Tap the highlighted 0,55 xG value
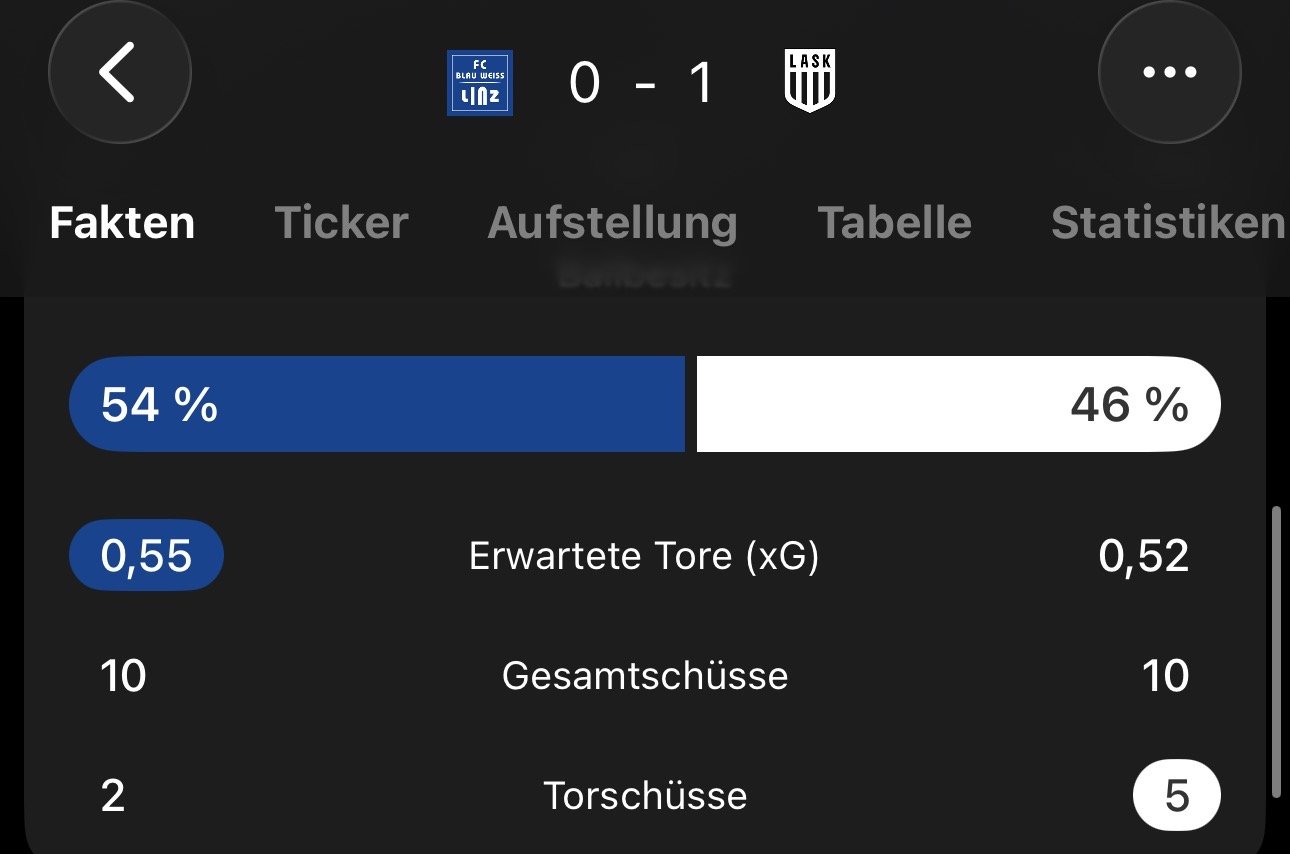This screenshot has width=1290, height=854. click(x=146, y=556)
